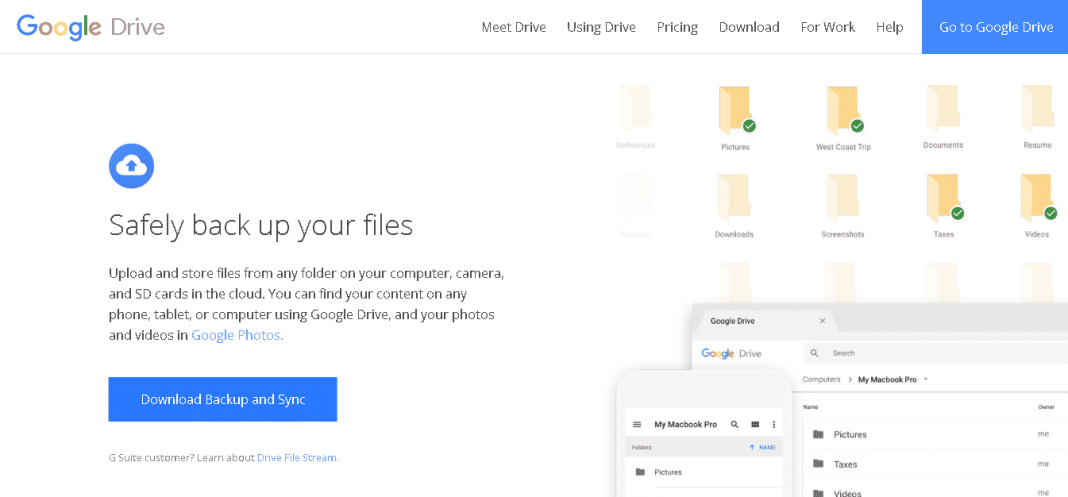Image resolution: width=1068 pixels, height=497 pixels.
Task: Open the Download navigation item
Action: (749, 27)
